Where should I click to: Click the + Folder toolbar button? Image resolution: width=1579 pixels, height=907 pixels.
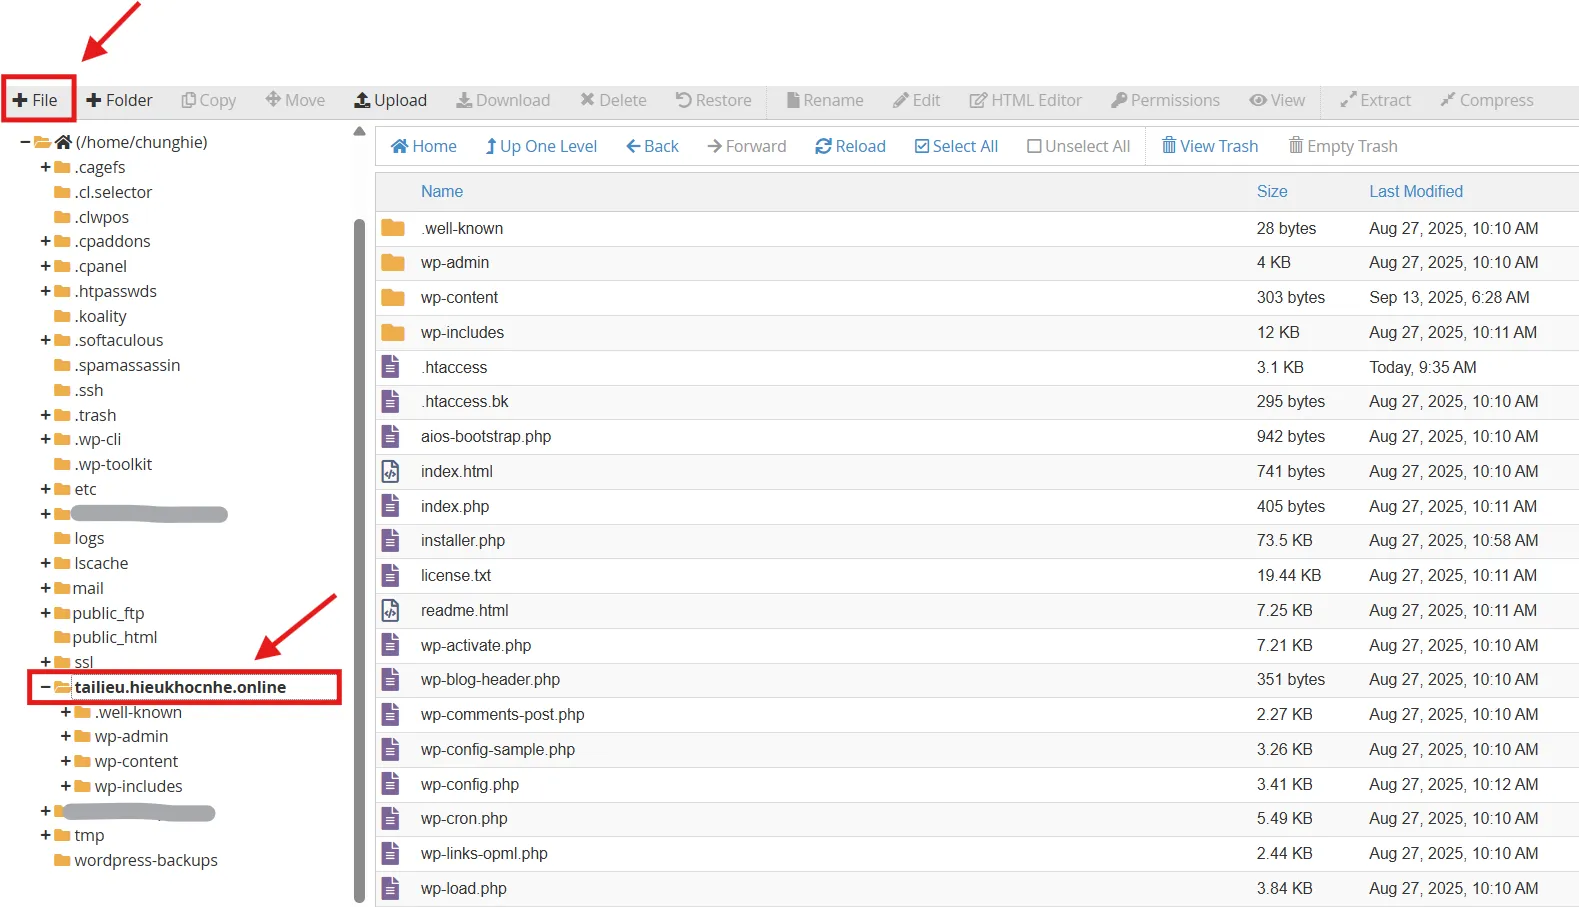coord(119,100)
